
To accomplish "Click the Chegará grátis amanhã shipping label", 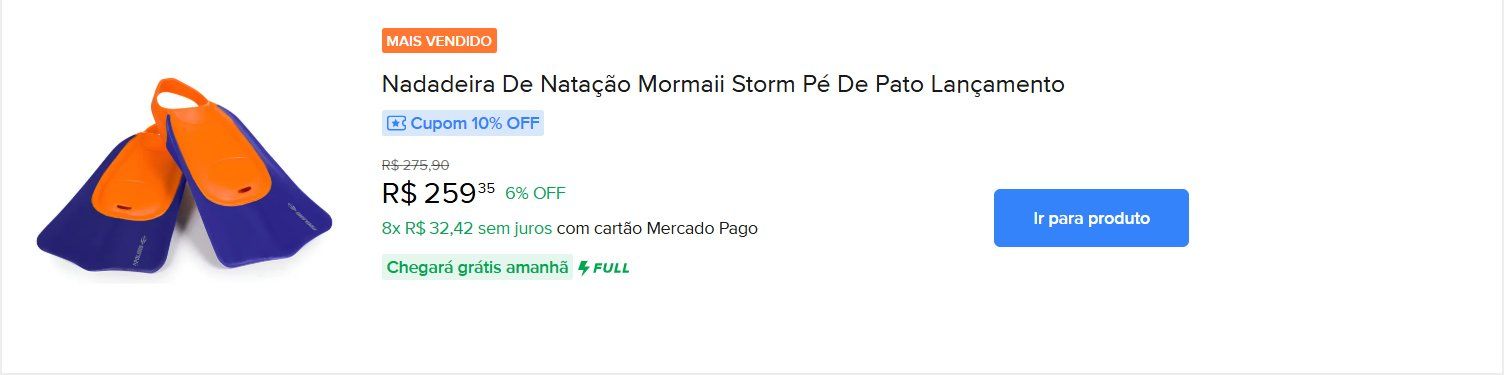I will pyautogui.click(x=477, y=268).
